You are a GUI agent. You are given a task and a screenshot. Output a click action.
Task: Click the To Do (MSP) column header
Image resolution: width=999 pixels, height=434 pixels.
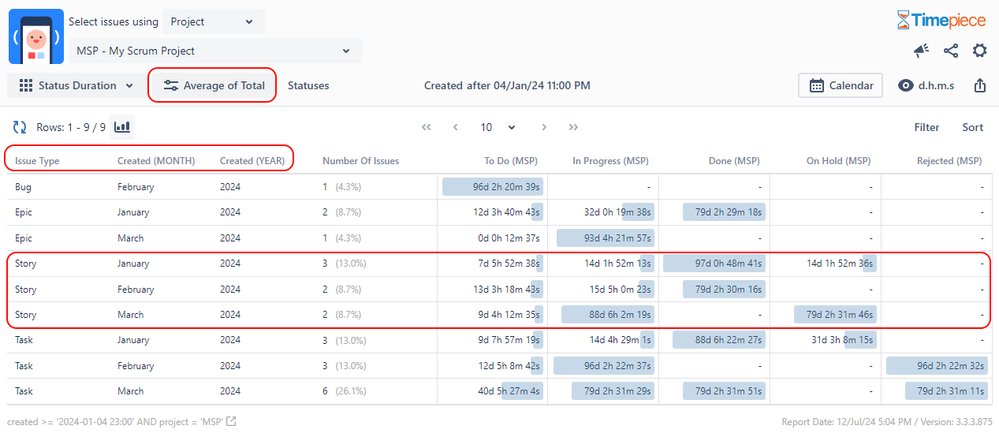pos(512,161)
